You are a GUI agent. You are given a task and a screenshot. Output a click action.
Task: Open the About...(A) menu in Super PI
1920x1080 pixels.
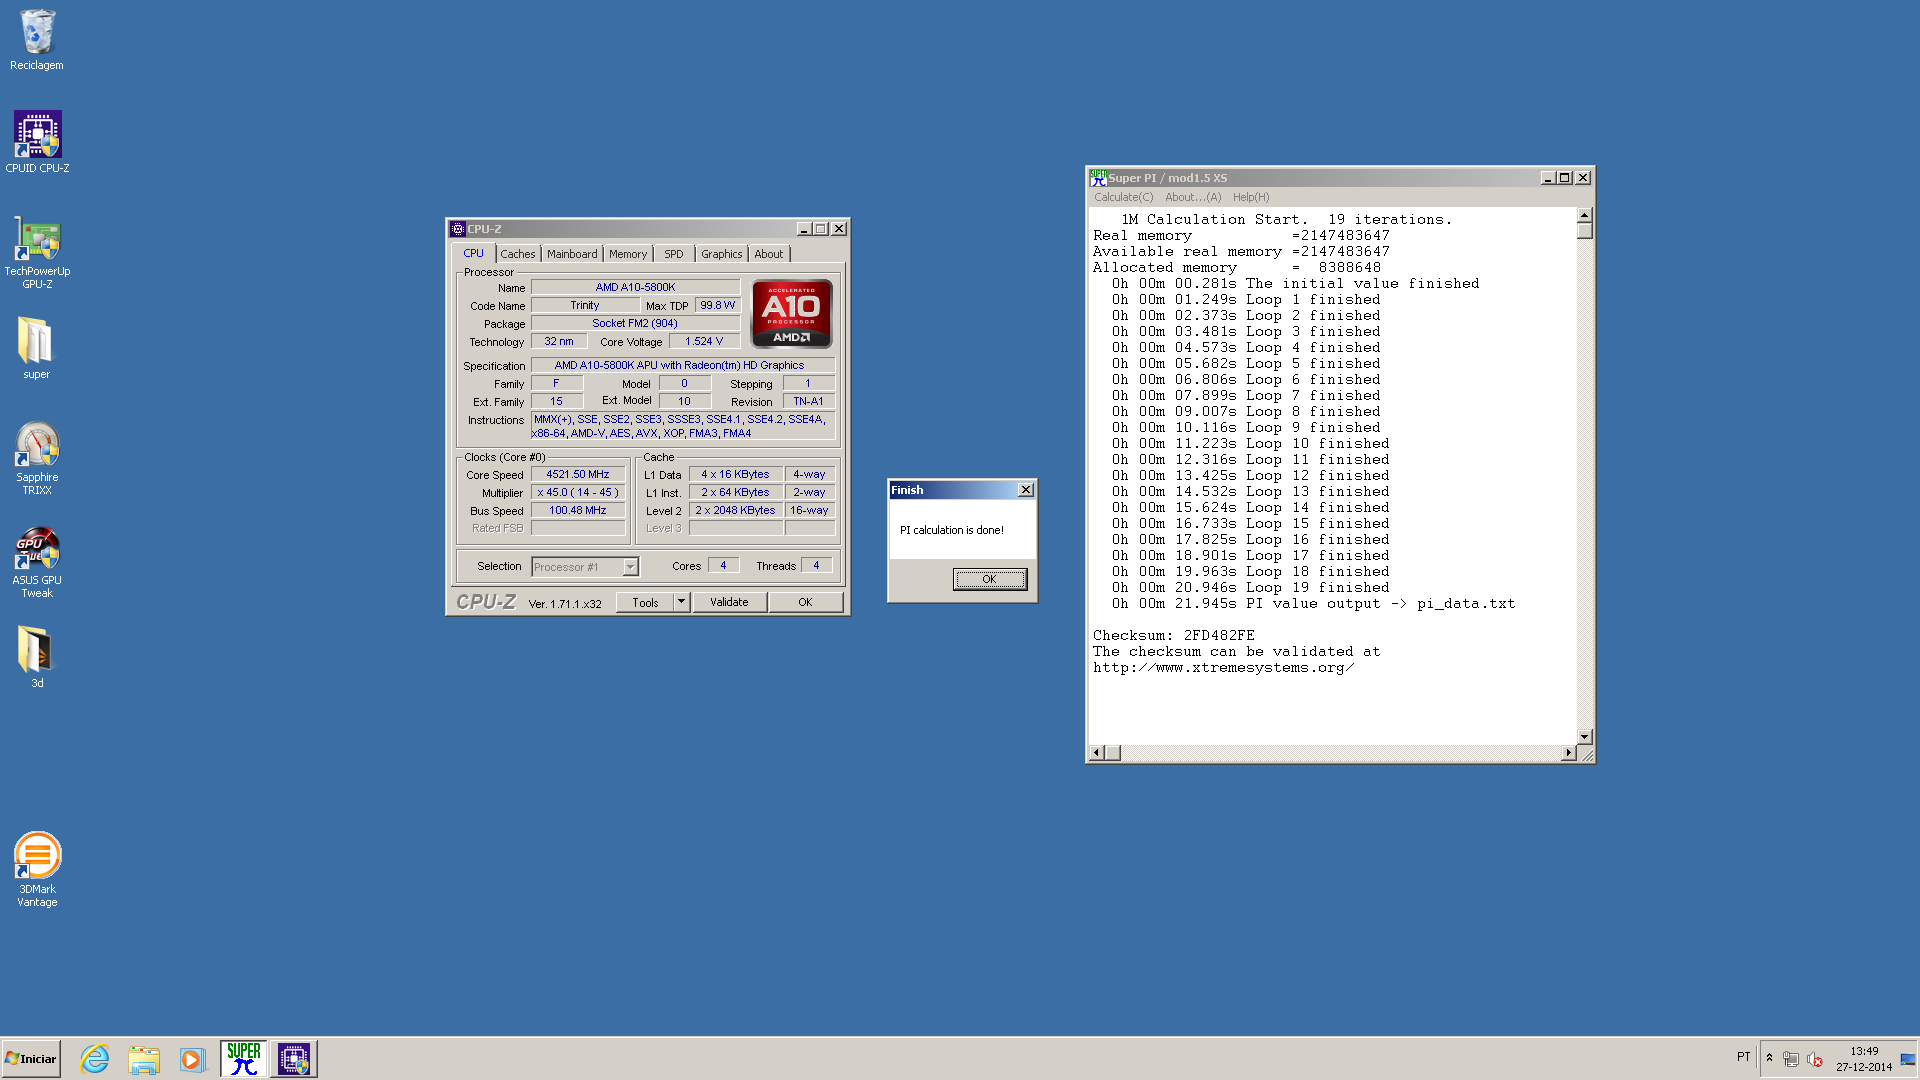click(1193, 198)
